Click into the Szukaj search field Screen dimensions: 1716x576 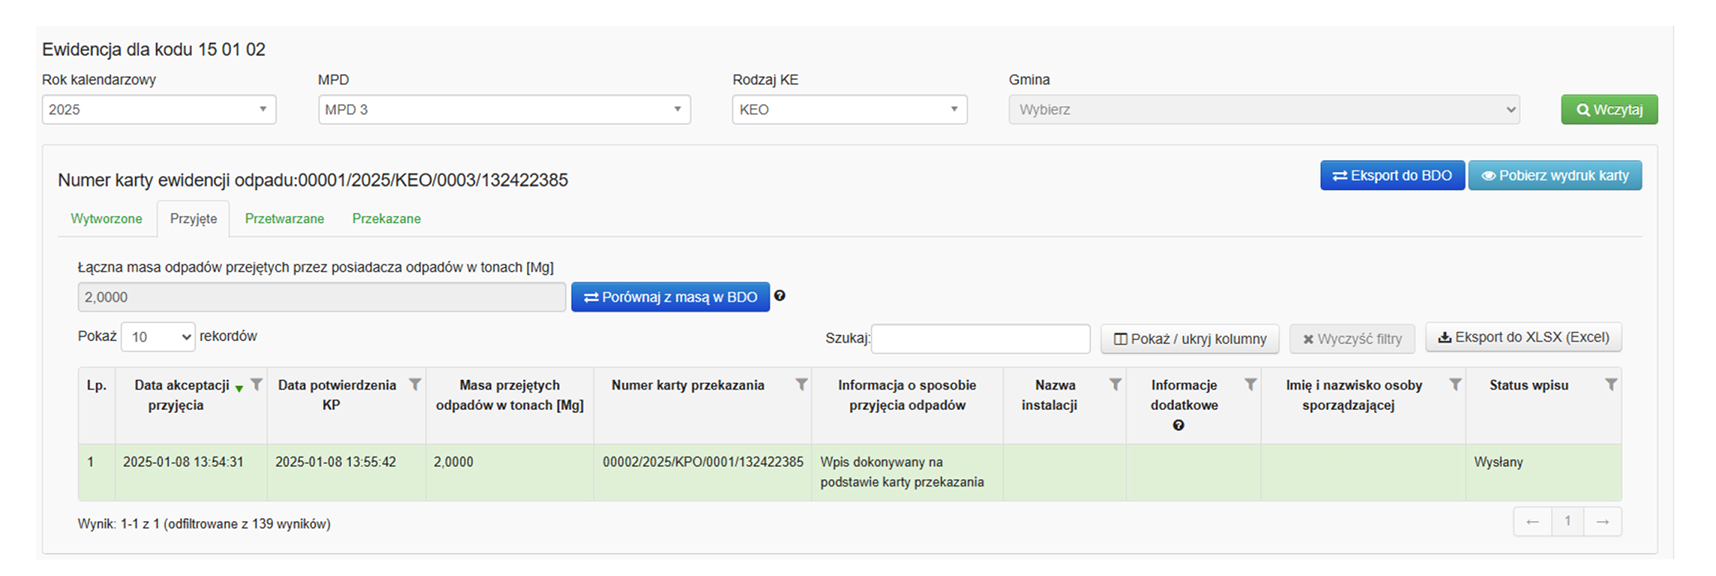[980, 339]
